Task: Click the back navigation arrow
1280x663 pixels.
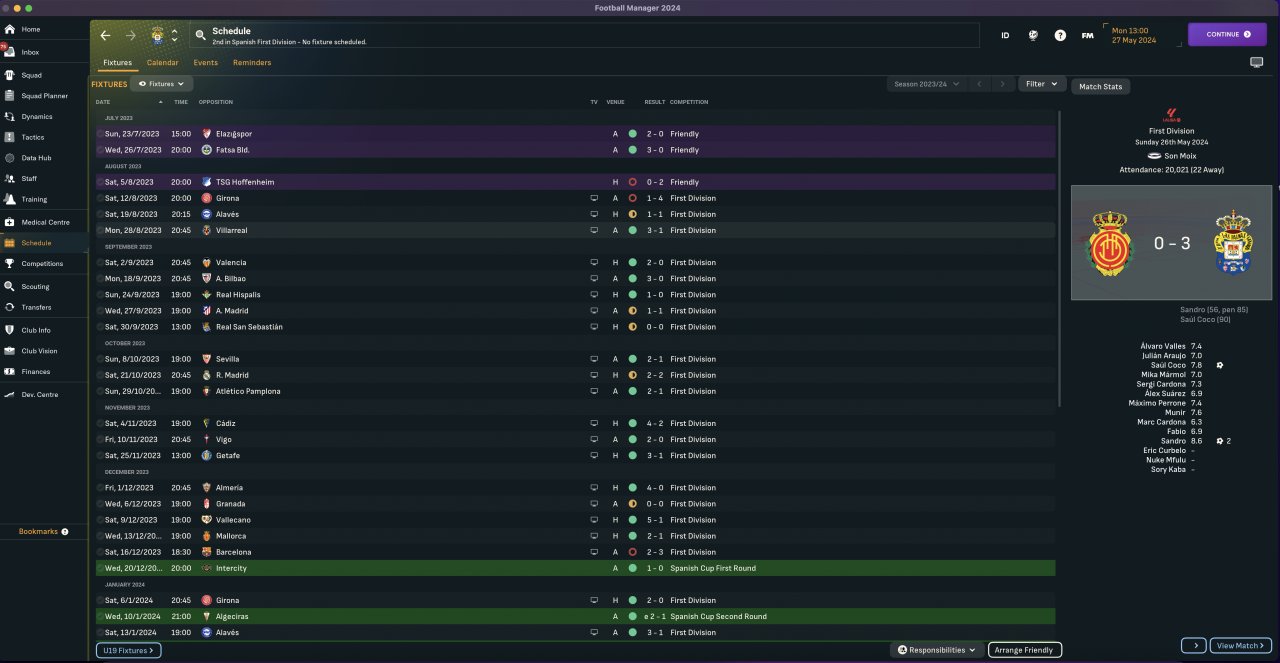Action: coord(105,35)
